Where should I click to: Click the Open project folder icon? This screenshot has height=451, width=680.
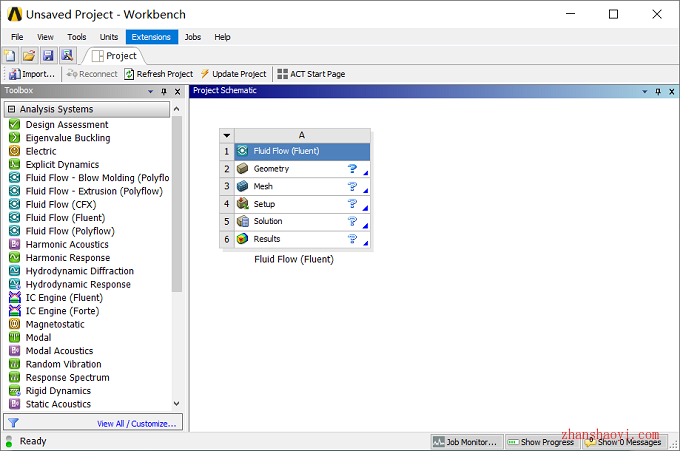pyautogui.click(x=29, y=56)
